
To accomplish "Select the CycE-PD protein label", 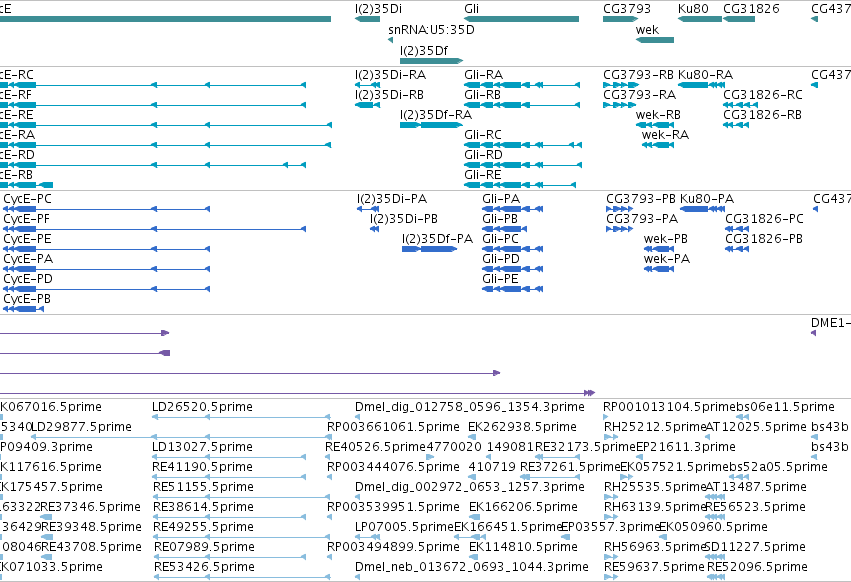I will pyautogui.click(x=28, y=279).
